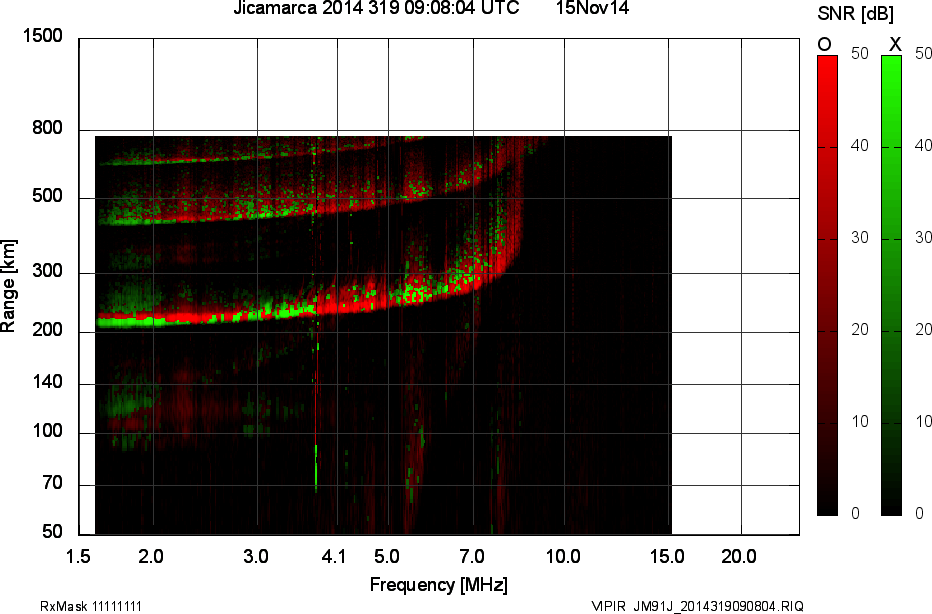Click the 'X' label above green bar
Viewport: 932px width, 614px height.
click(x=895, y=44)
